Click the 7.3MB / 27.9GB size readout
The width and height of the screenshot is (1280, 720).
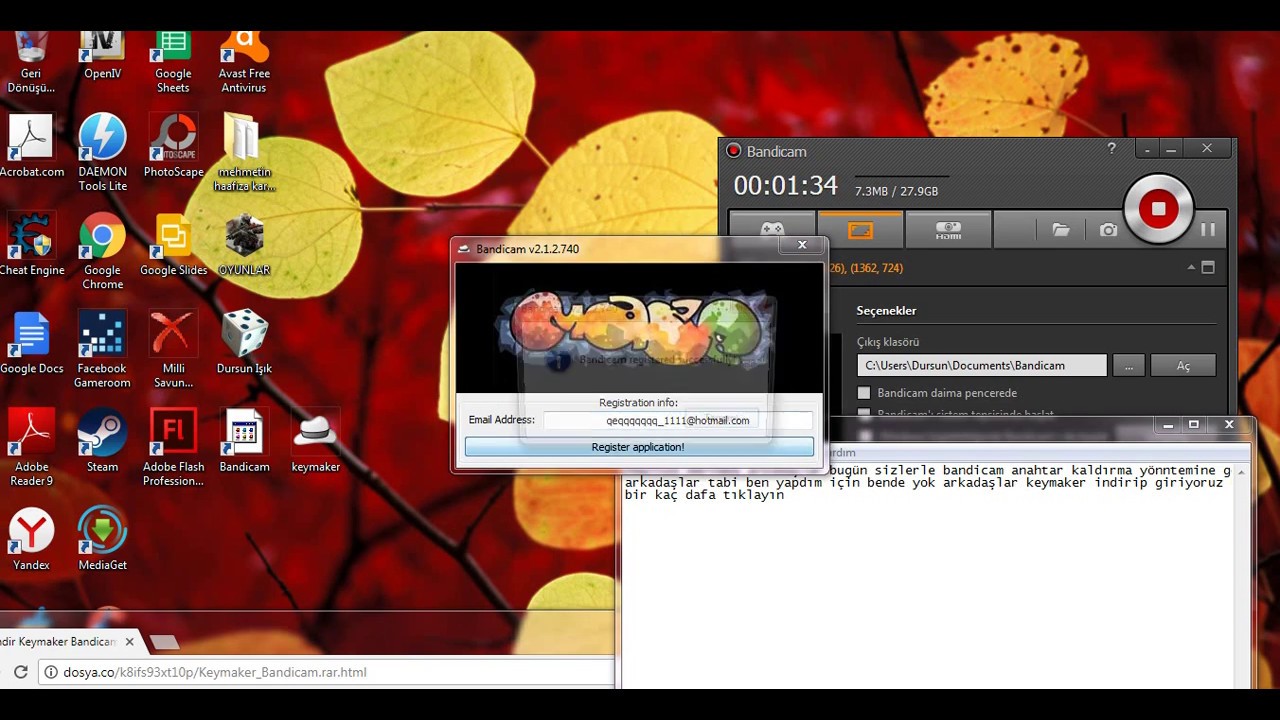tap(896, 191)
